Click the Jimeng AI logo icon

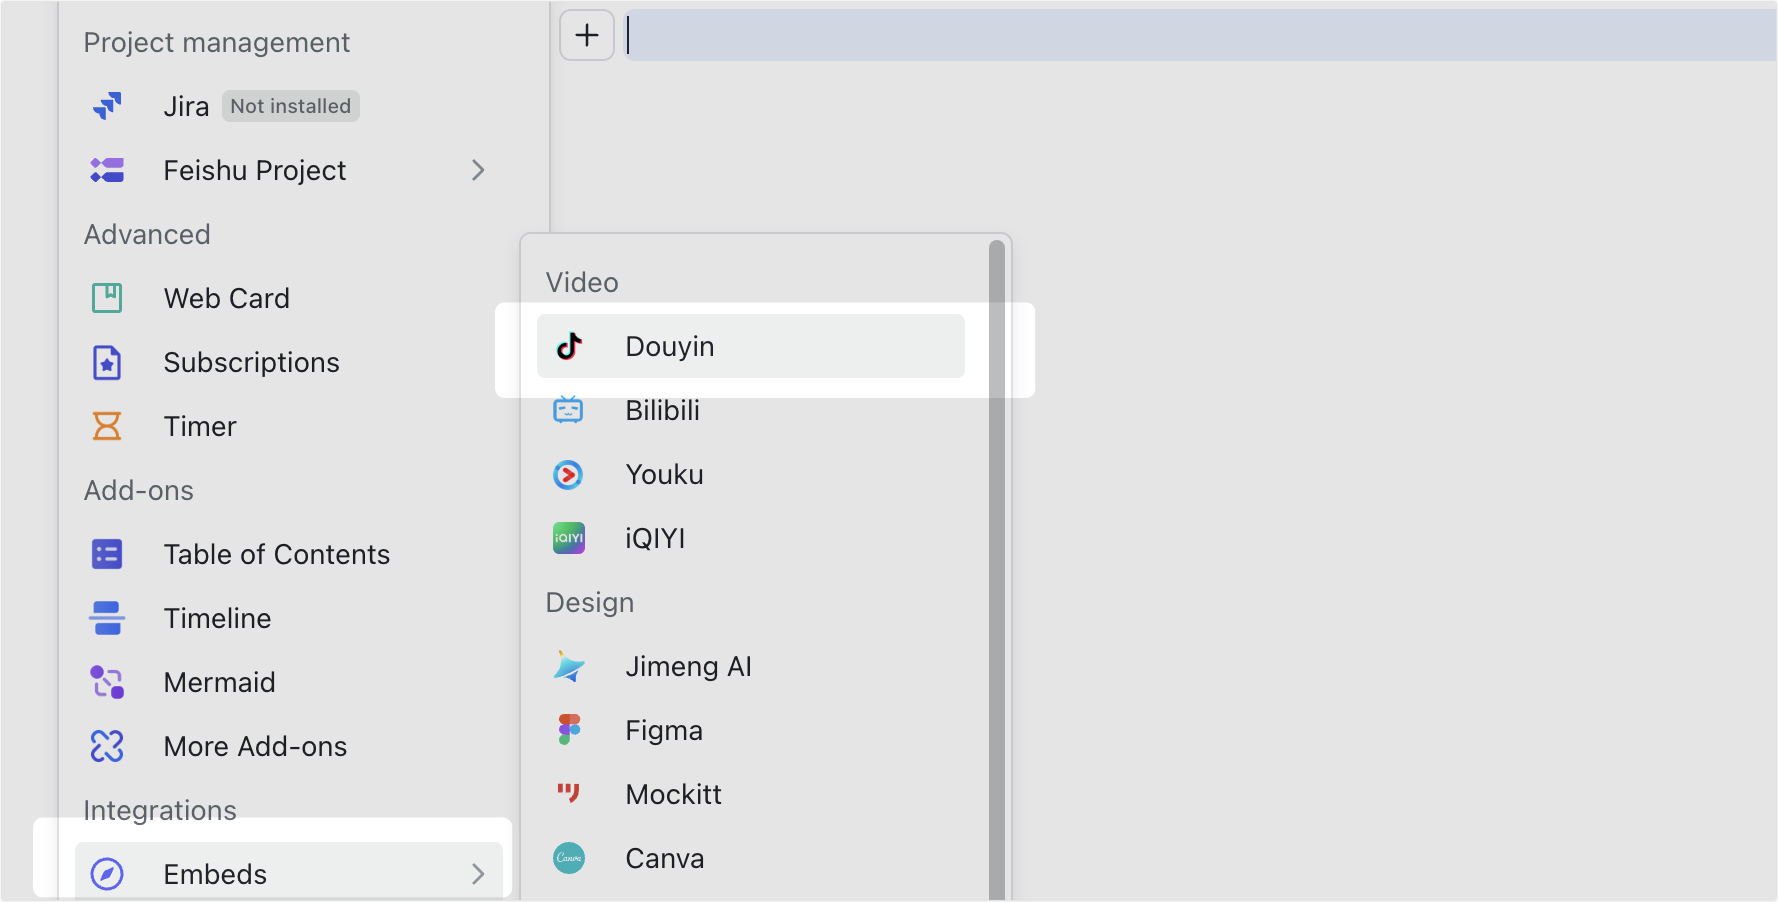coord(569,666)
